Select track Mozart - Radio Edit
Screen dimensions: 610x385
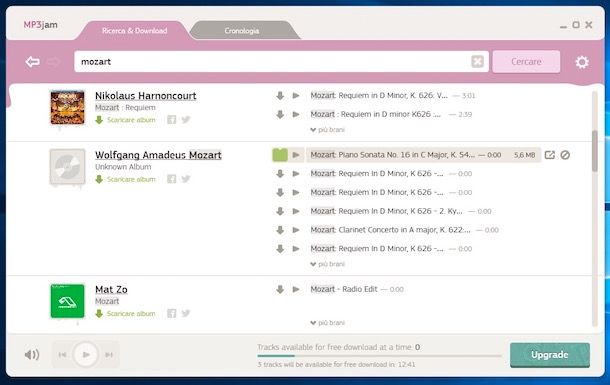coord(344,289)
